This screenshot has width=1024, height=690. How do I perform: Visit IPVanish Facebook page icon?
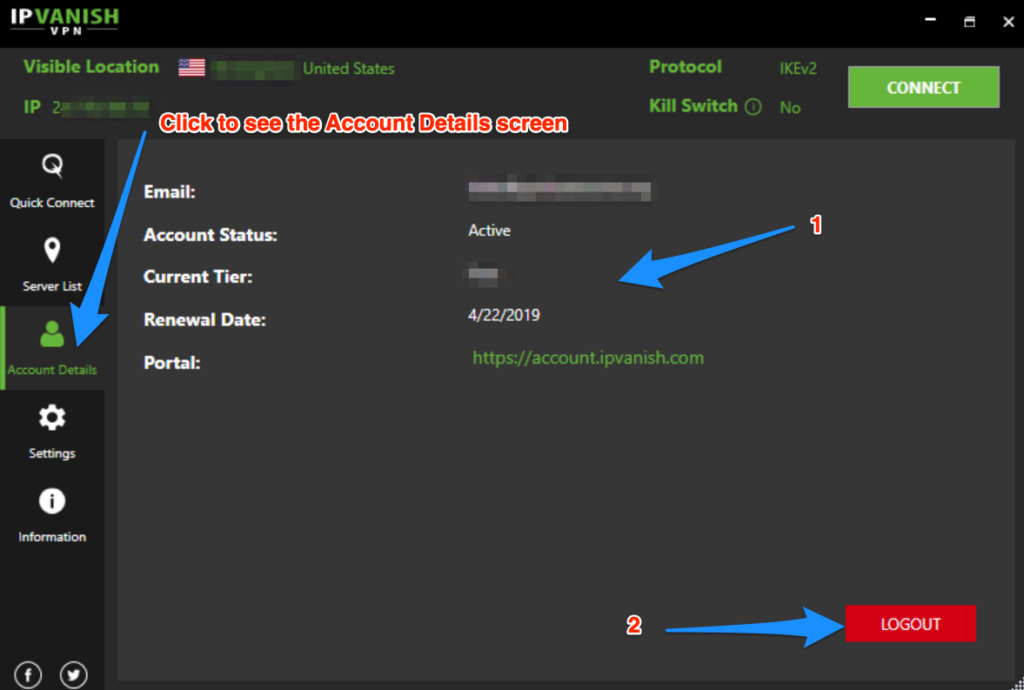[28, 675]
